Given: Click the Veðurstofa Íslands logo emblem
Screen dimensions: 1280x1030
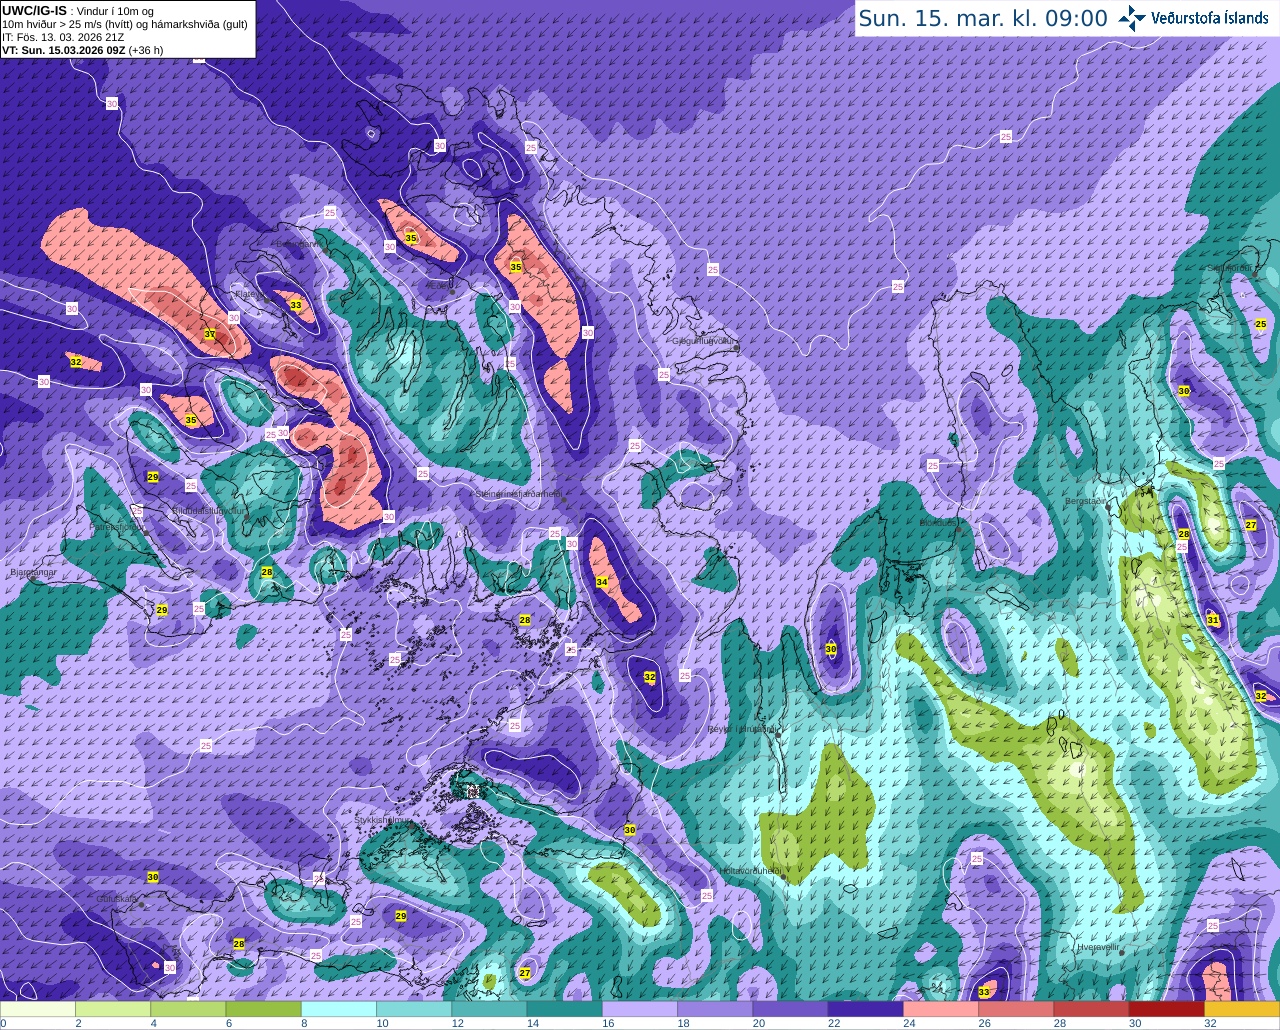Looking at the screenshot, I should [1132, 18].
